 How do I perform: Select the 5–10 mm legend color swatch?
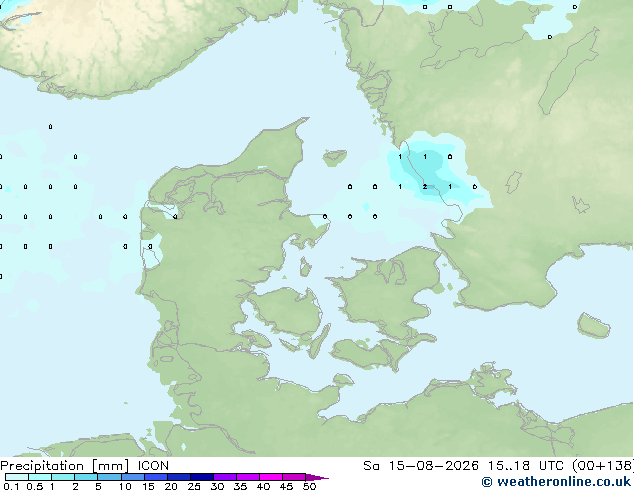click(x=109, y=477)
